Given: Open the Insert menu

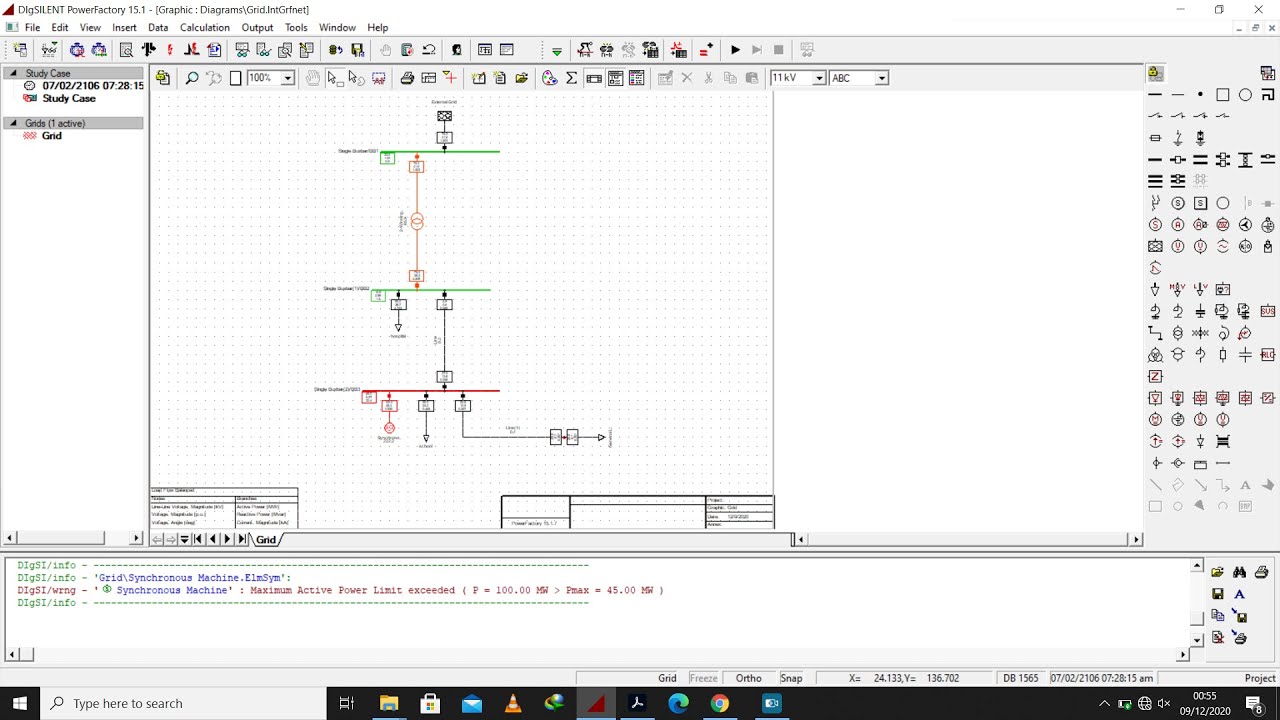Looking at the screenshot, I should (x=125, y=28).
